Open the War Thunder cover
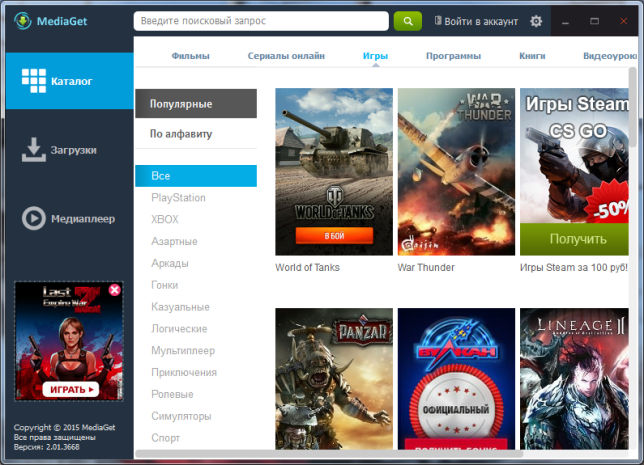This screenshot has width=644, height=465. pos(456,172)
